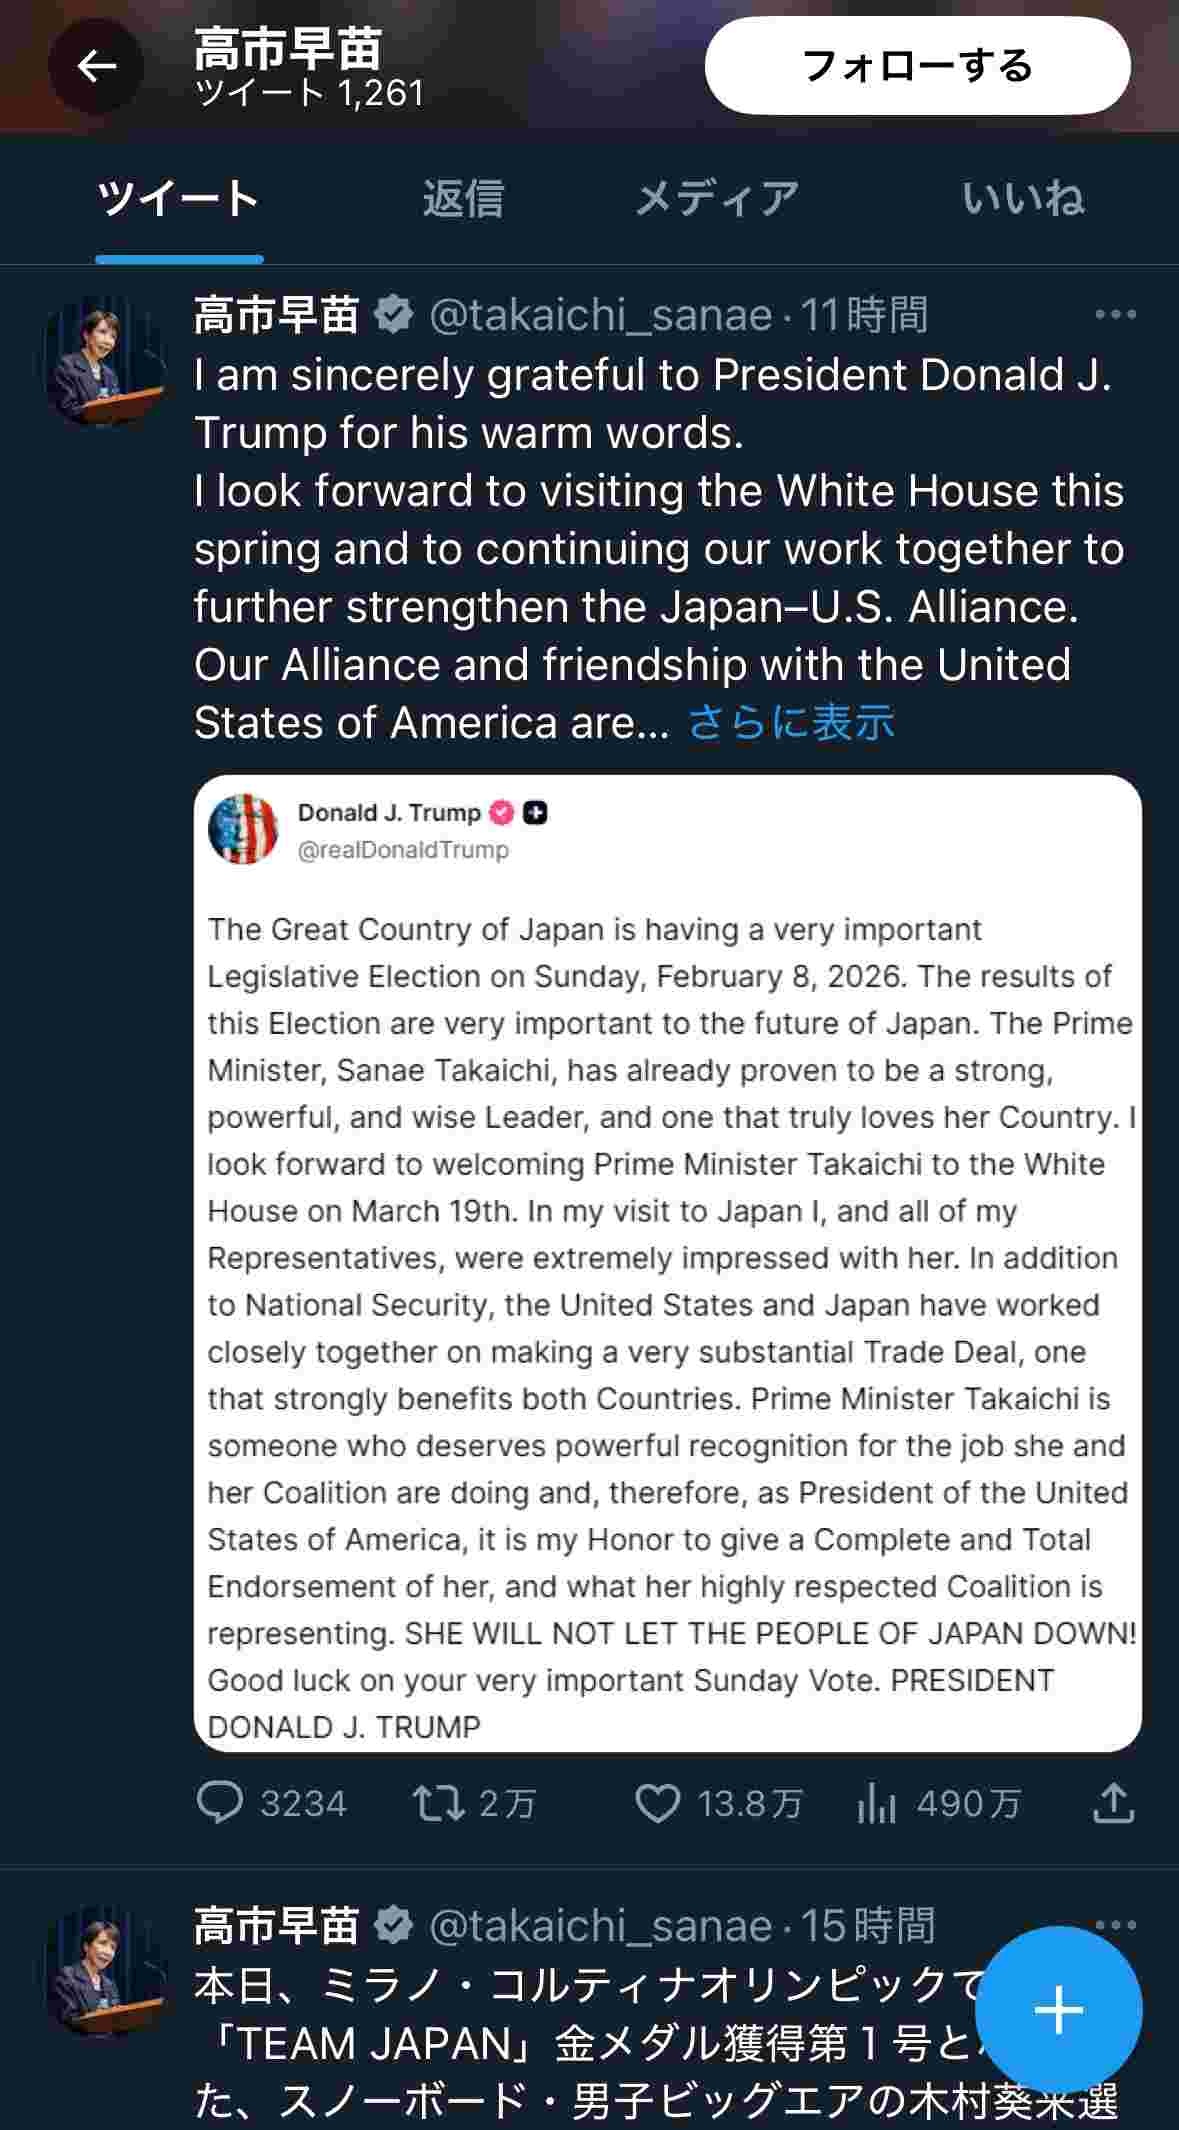Expand tweet text with さらに表示
The image size is (1179, 2130).
pos(791,723)
